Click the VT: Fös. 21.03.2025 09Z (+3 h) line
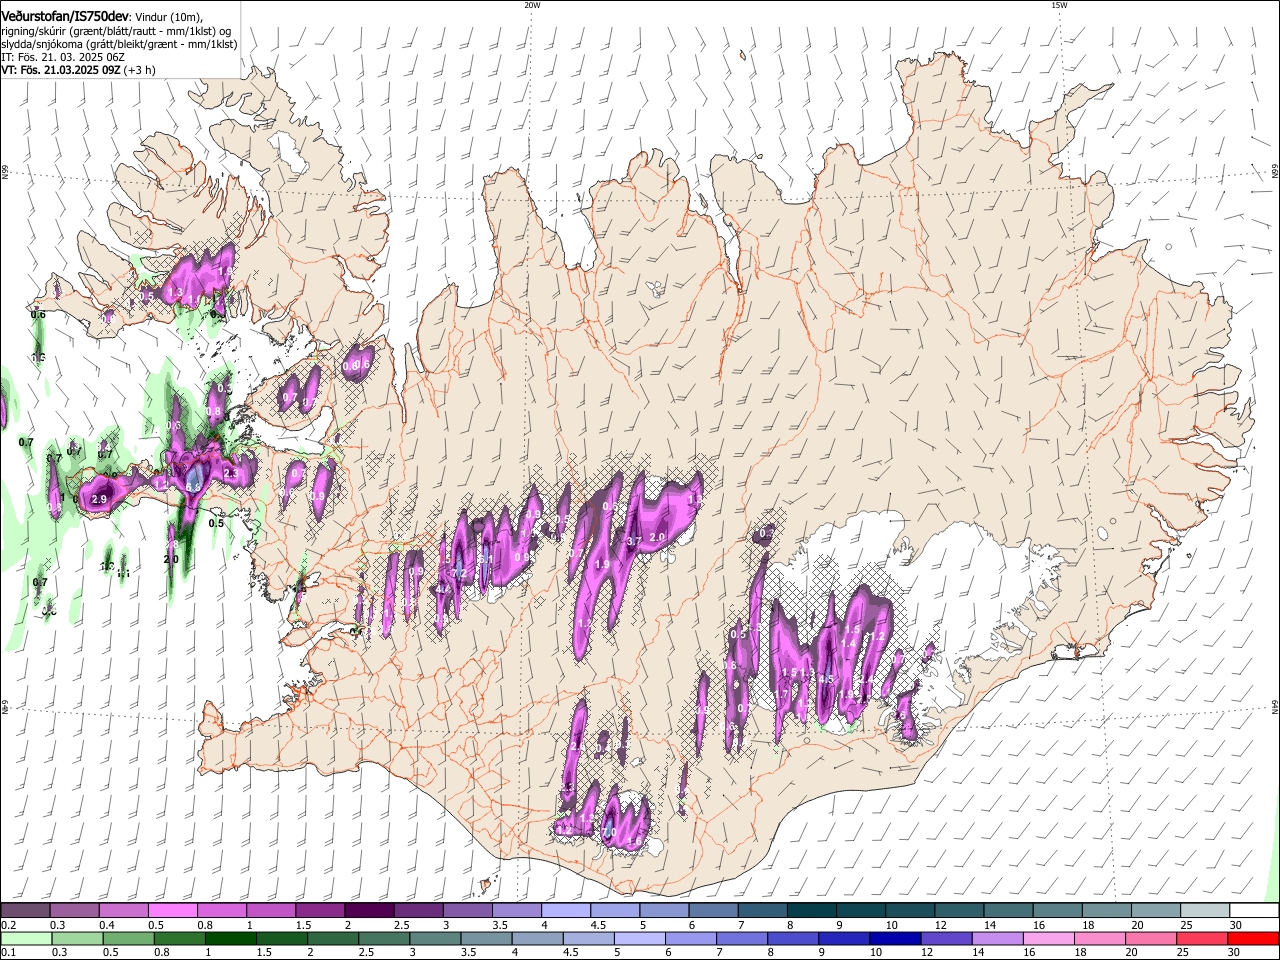 point(78,71)
